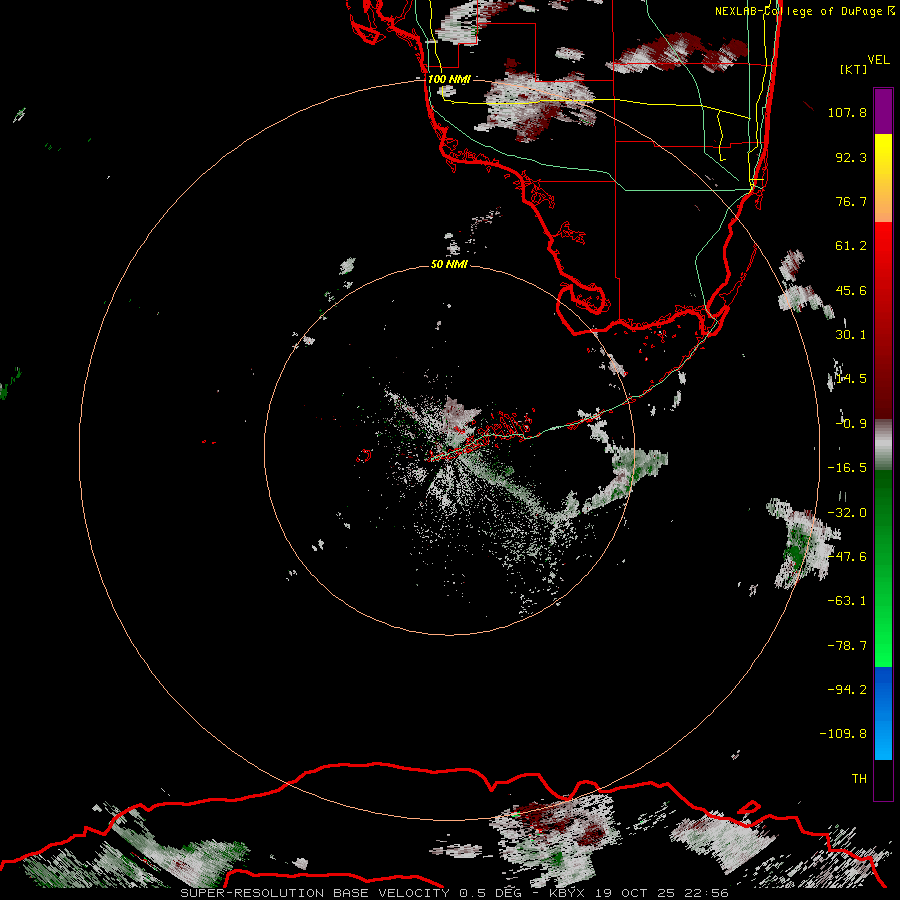Select the -109.8 legend value
The image size is (900, 900).
point(843,734)
